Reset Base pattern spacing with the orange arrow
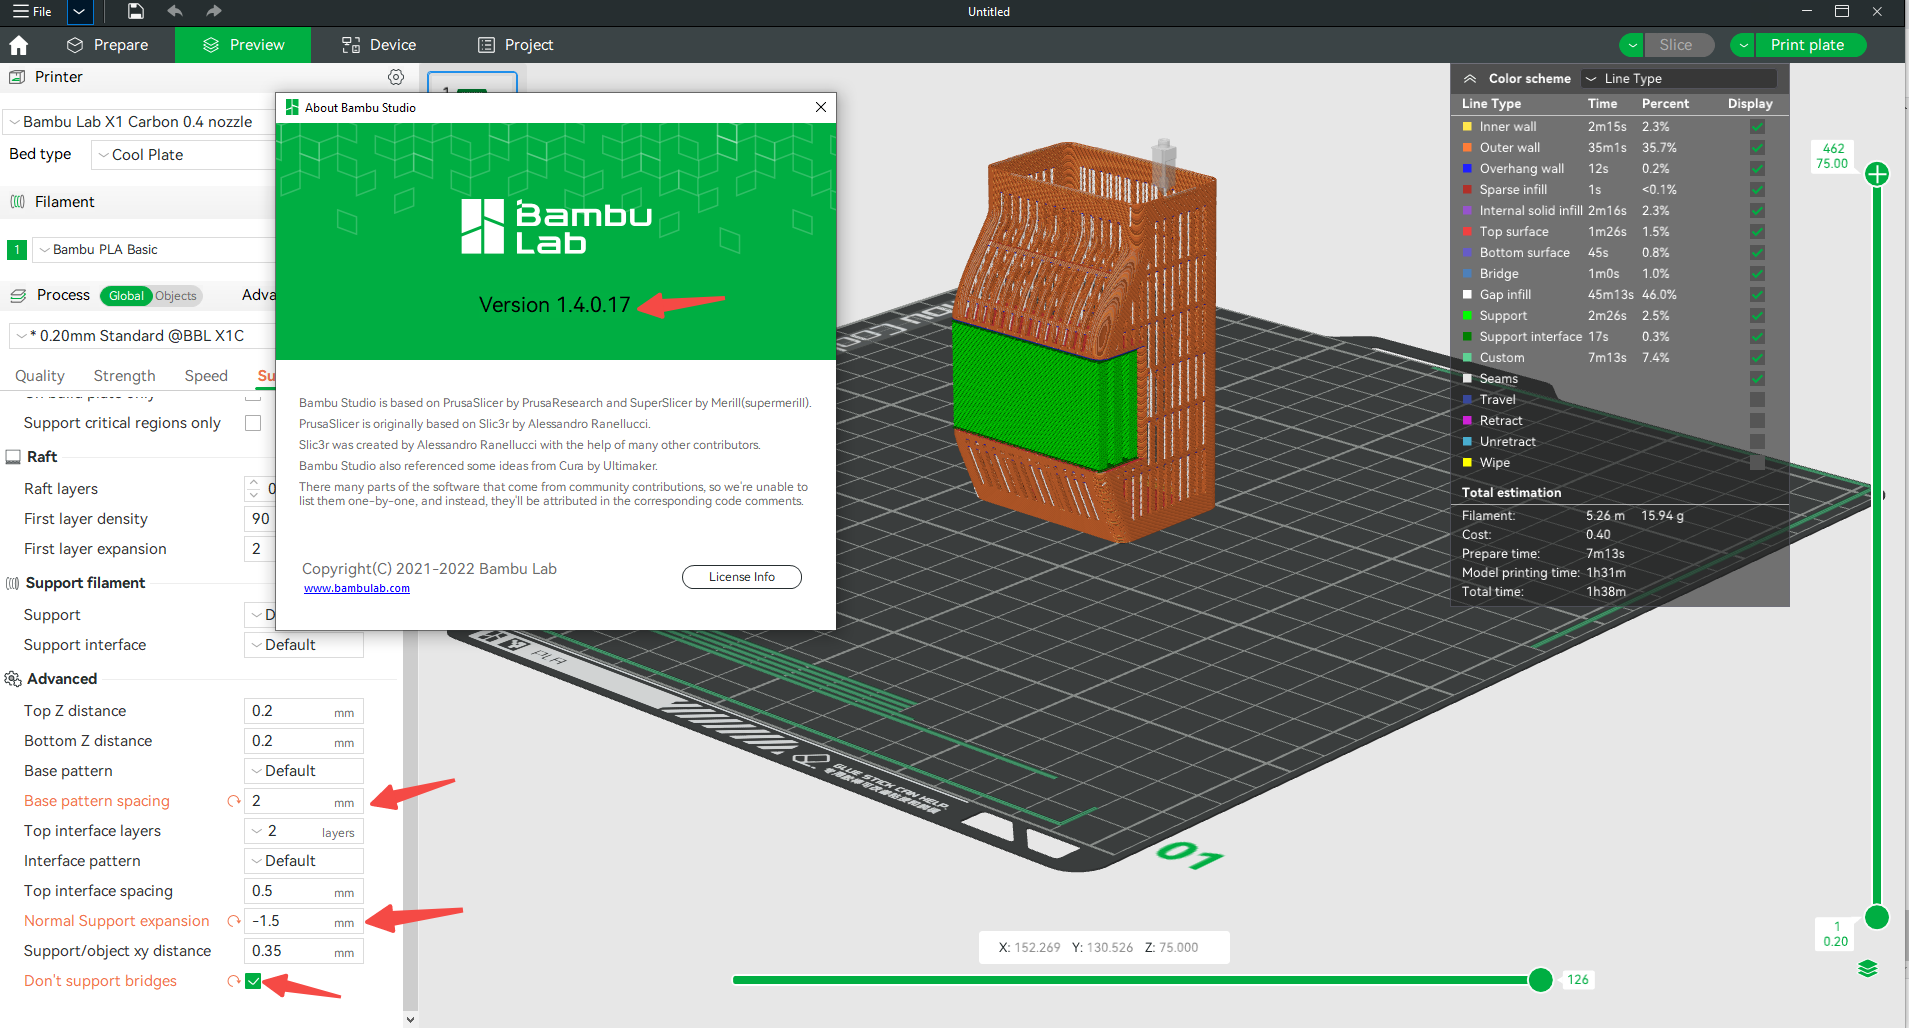 233,801
